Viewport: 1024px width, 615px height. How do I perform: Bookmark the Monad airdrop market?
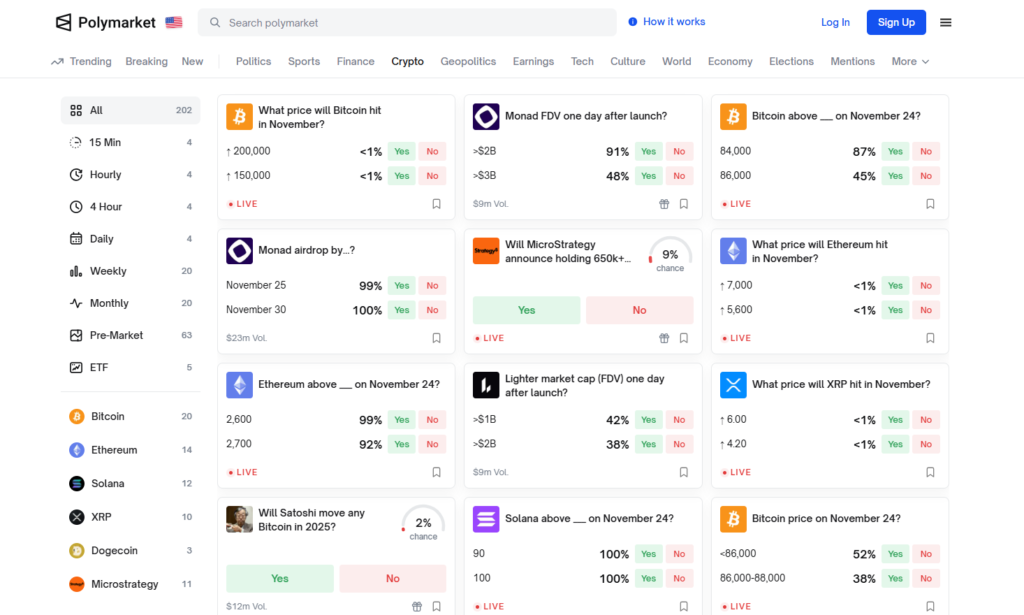pyautogui.click(x=436, y=338)
